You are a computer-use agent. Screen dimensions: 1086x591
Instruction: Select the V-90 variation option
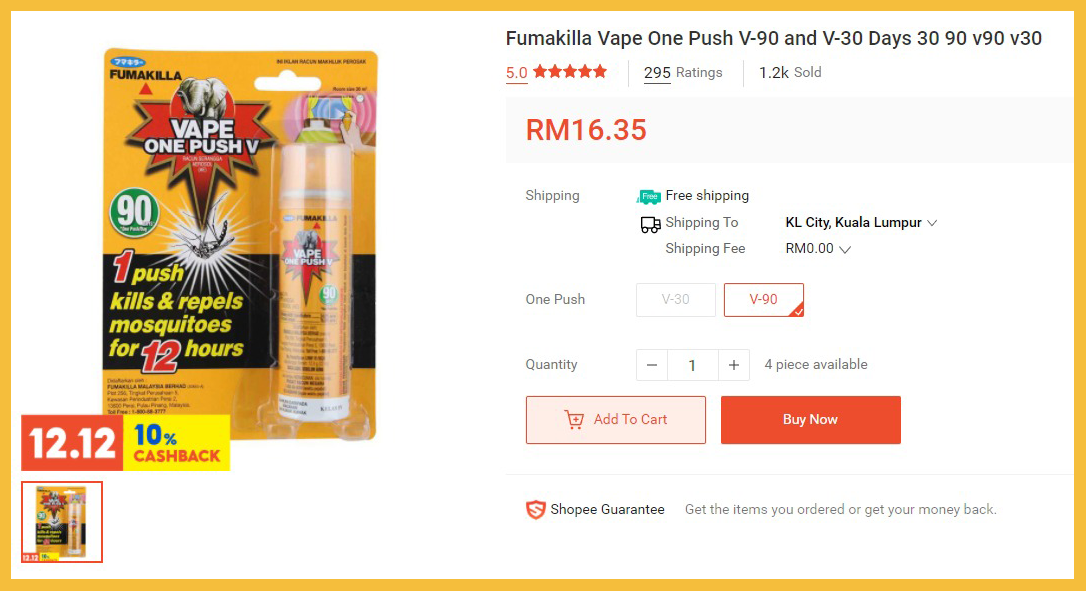[764, 300]
